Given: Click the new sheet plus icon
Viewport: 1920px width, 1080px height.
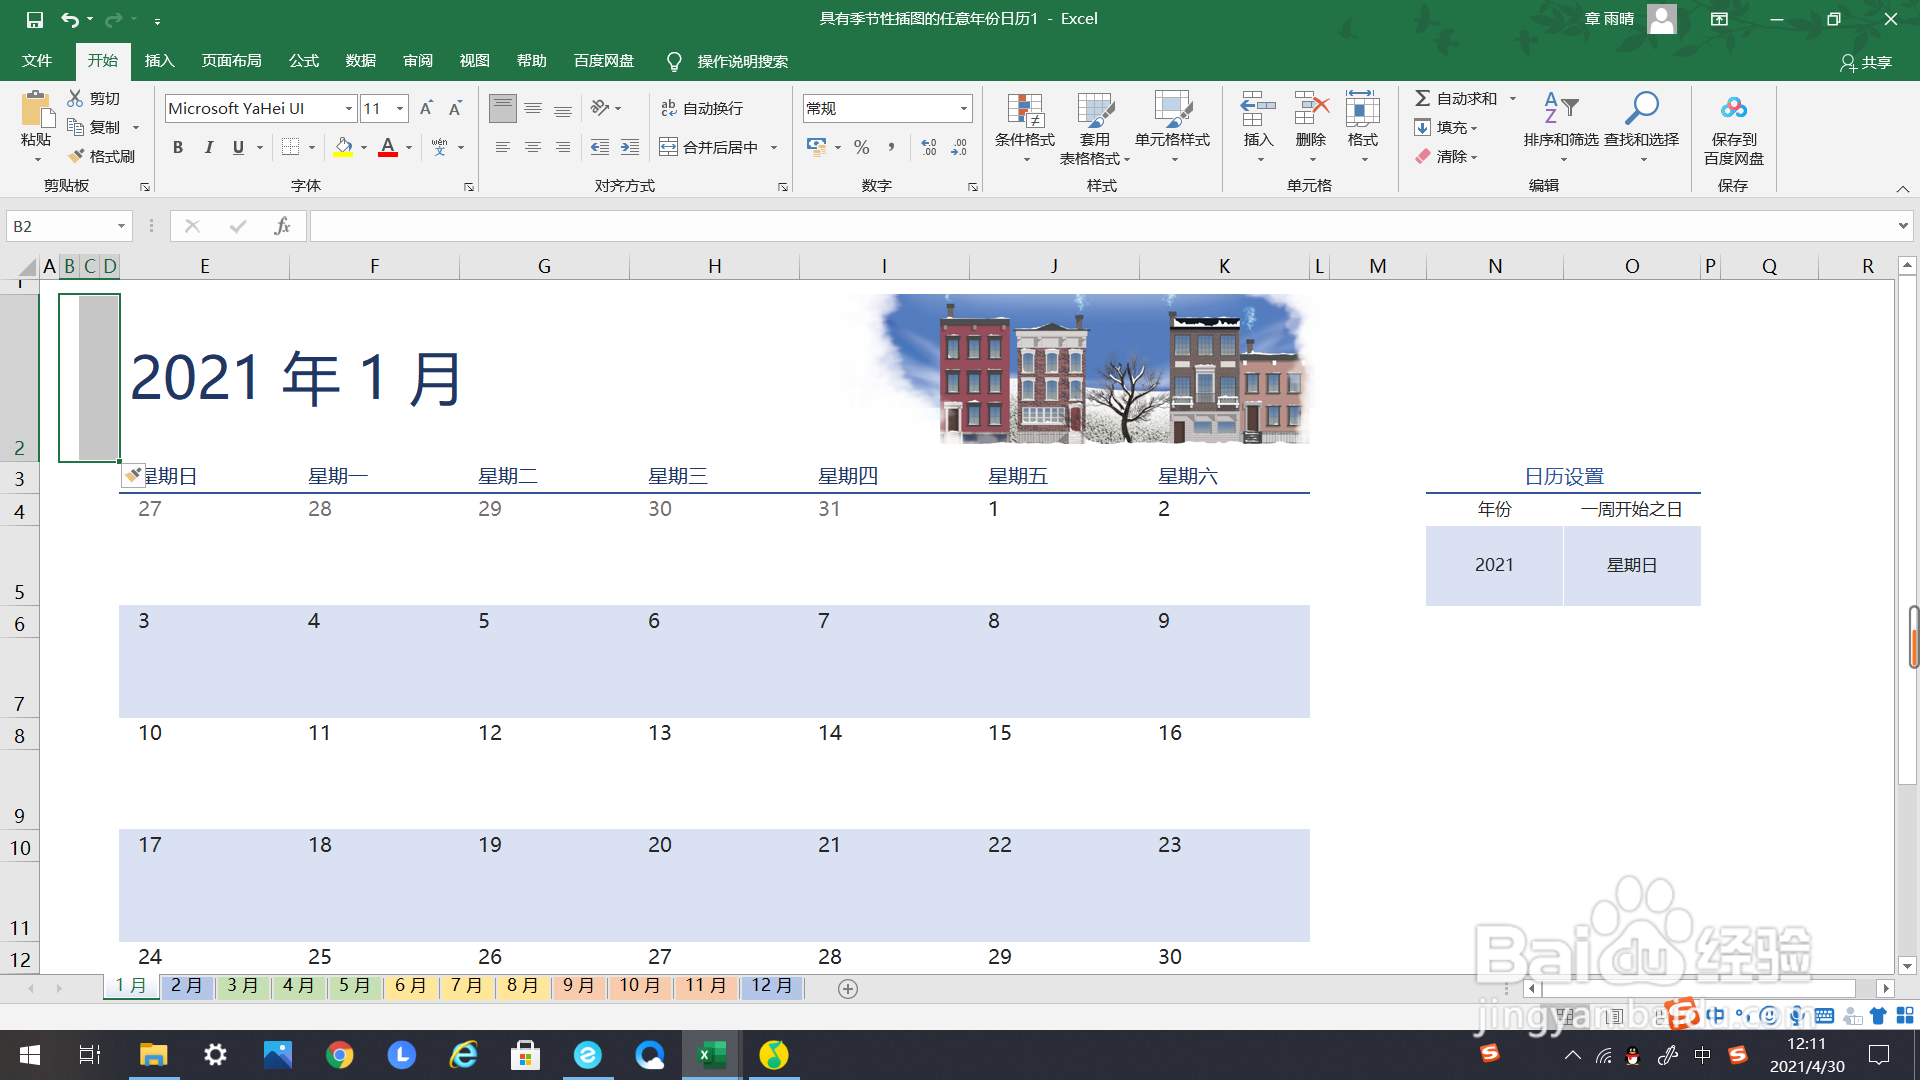Looking at the screenshot, I should point(848,988).
